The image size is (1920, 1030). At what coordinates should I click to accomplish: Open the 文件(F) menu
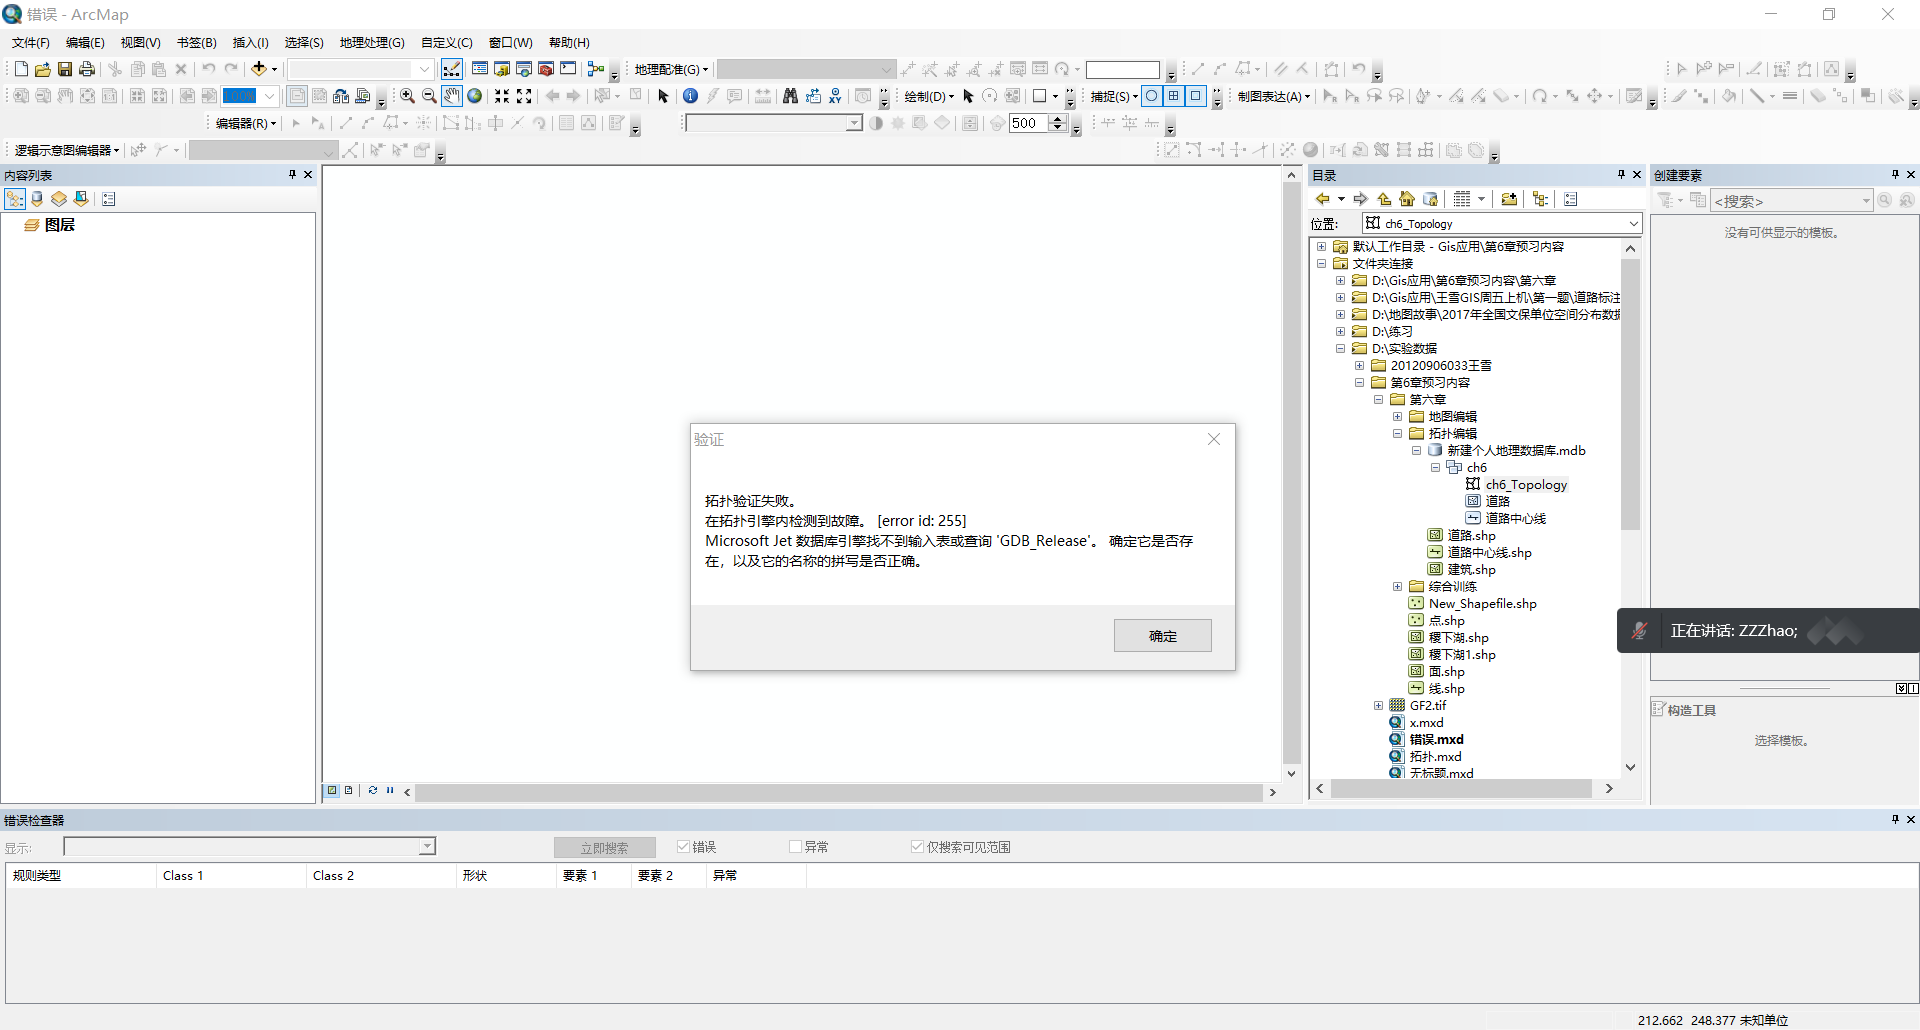pos(30,43)
